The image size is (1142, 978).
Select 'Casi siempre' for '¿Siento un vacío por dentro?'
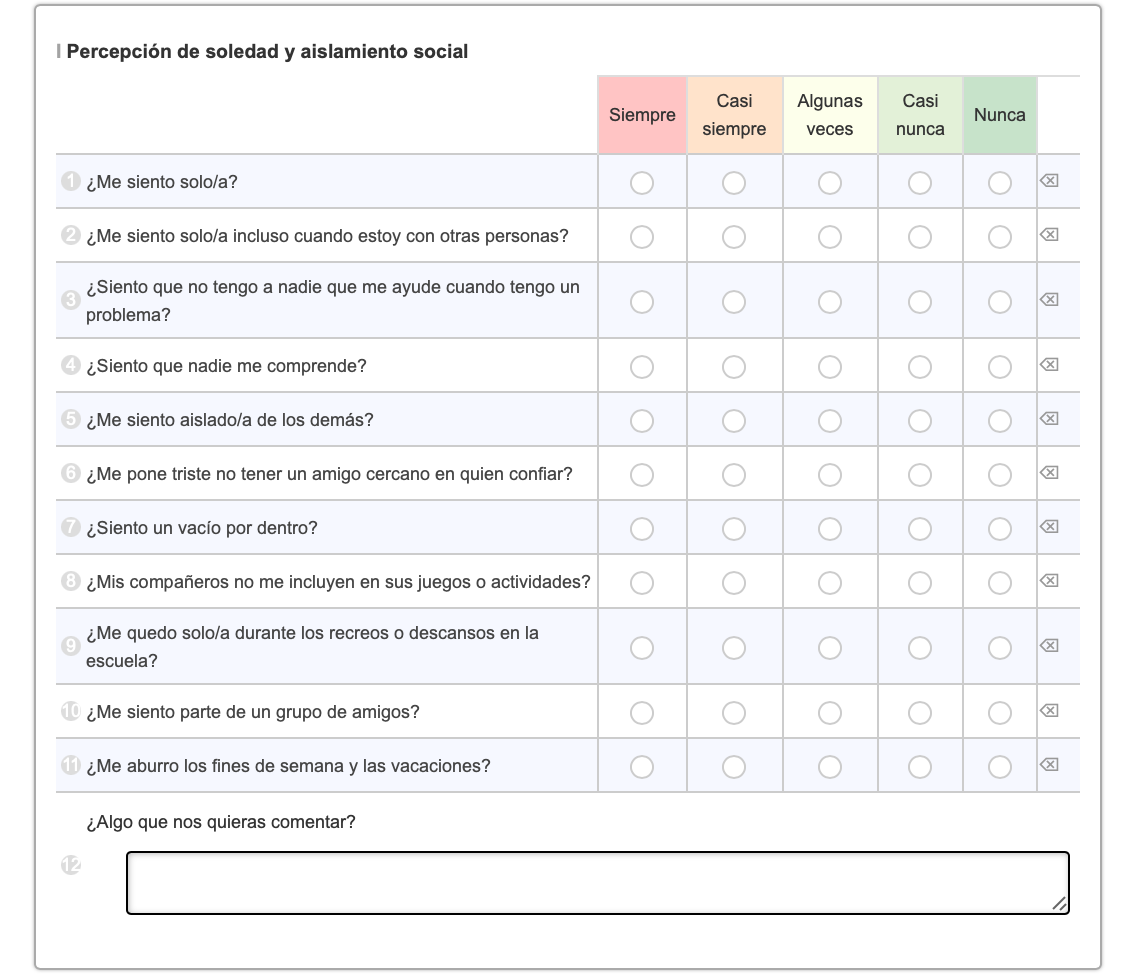[734, 529]
